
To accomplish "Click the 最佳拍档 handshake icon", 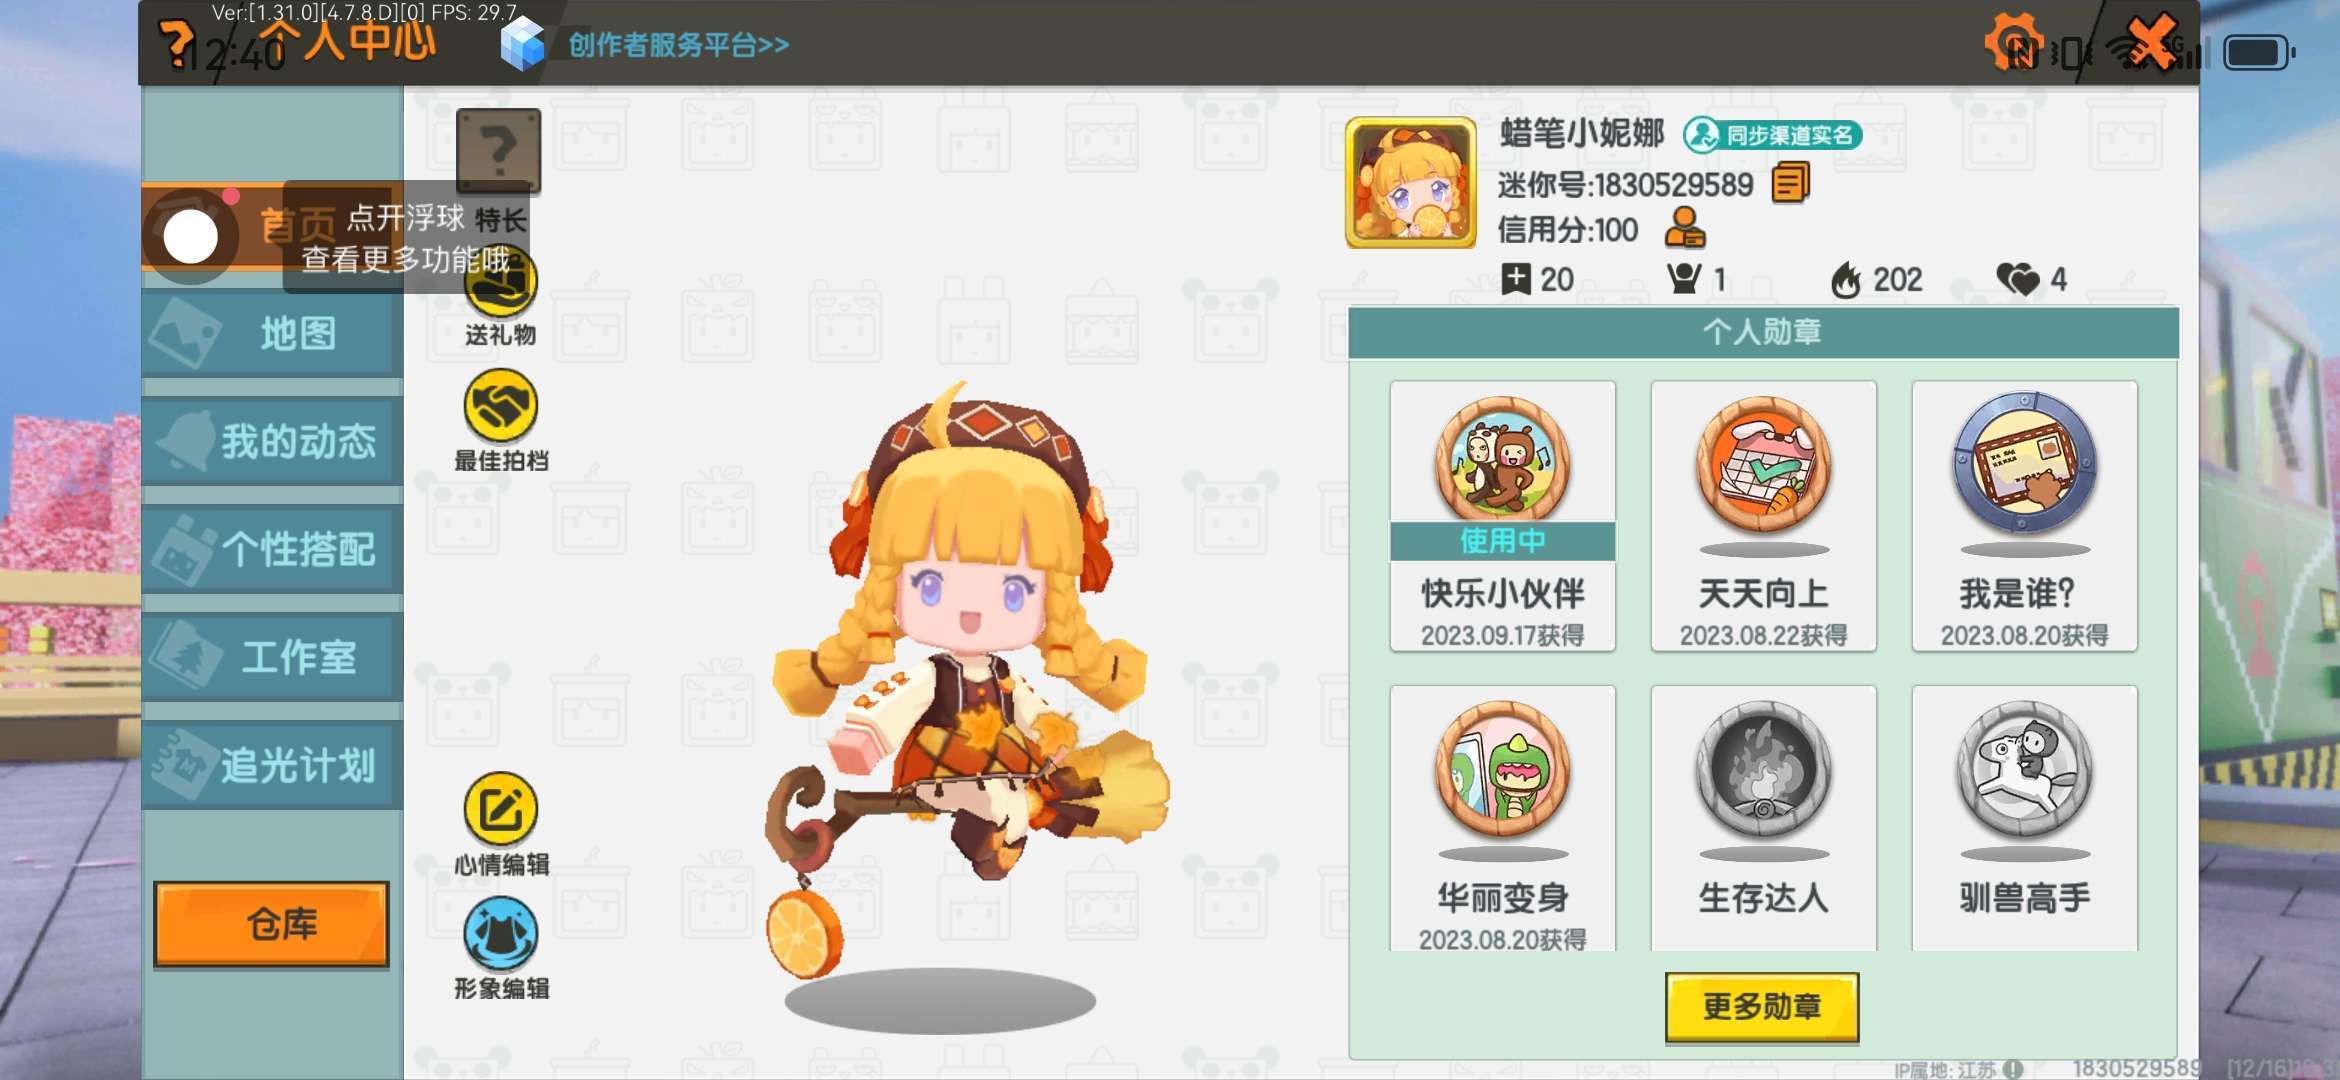I will click(501, 406).
